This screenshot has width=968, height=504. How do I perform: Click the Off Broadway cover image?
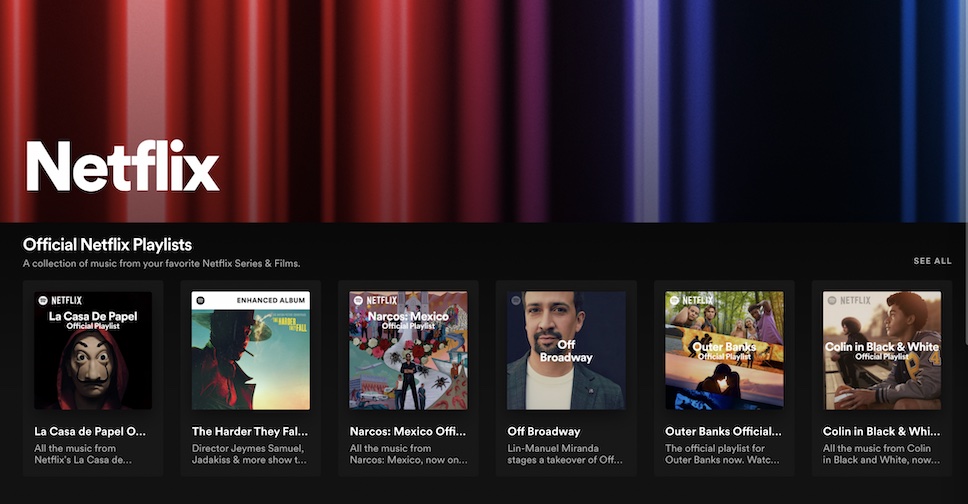(566, 350)
